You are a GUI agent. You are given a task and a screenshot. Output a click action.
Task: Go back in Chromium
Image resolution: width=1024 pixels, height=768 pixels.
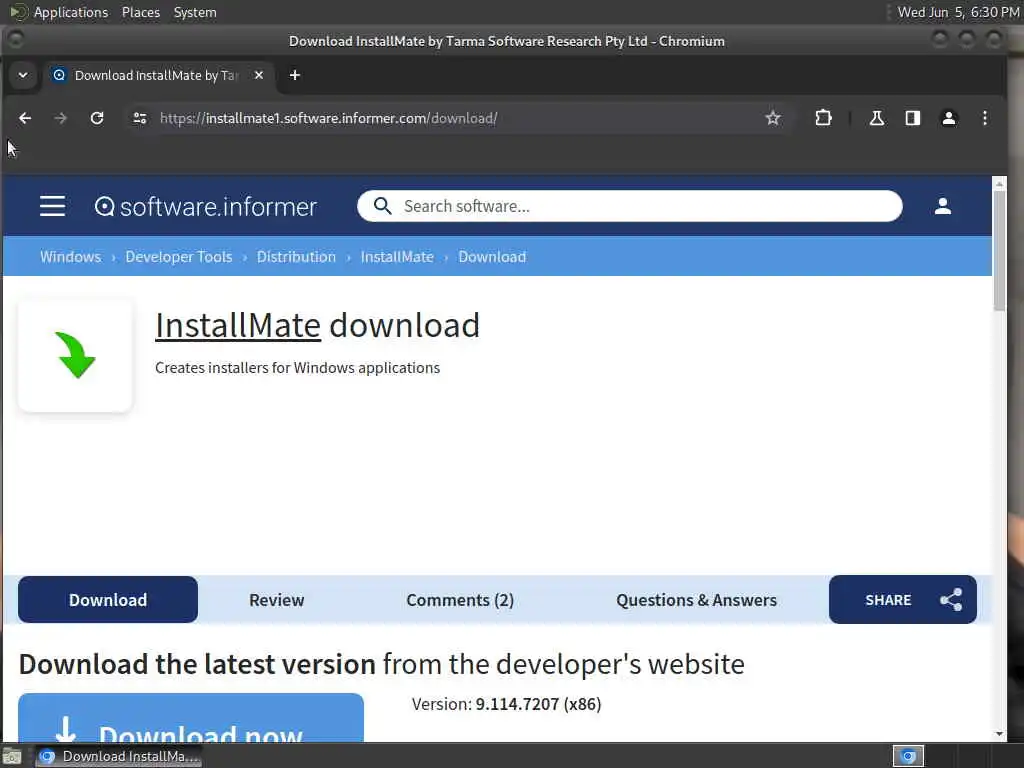[25, 118]
